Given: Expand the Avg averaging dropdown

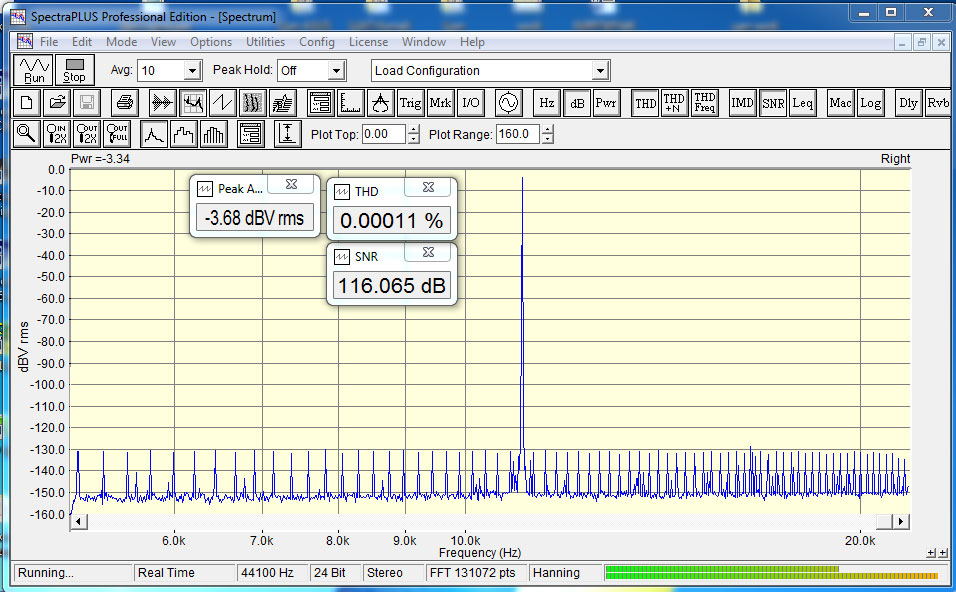Looking at the screenshot, I should tap(192, 71).
